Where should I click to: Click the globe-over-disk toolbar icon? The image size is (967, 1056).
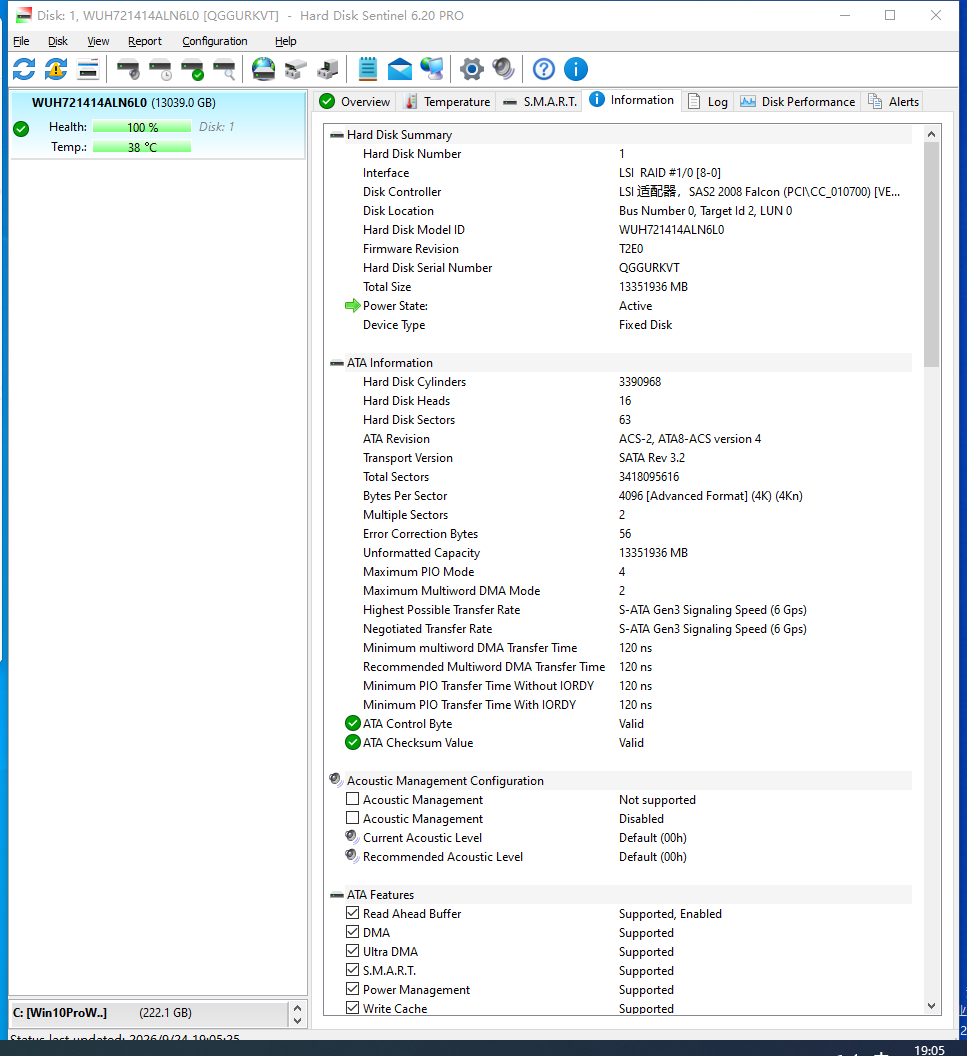(263, 69)
